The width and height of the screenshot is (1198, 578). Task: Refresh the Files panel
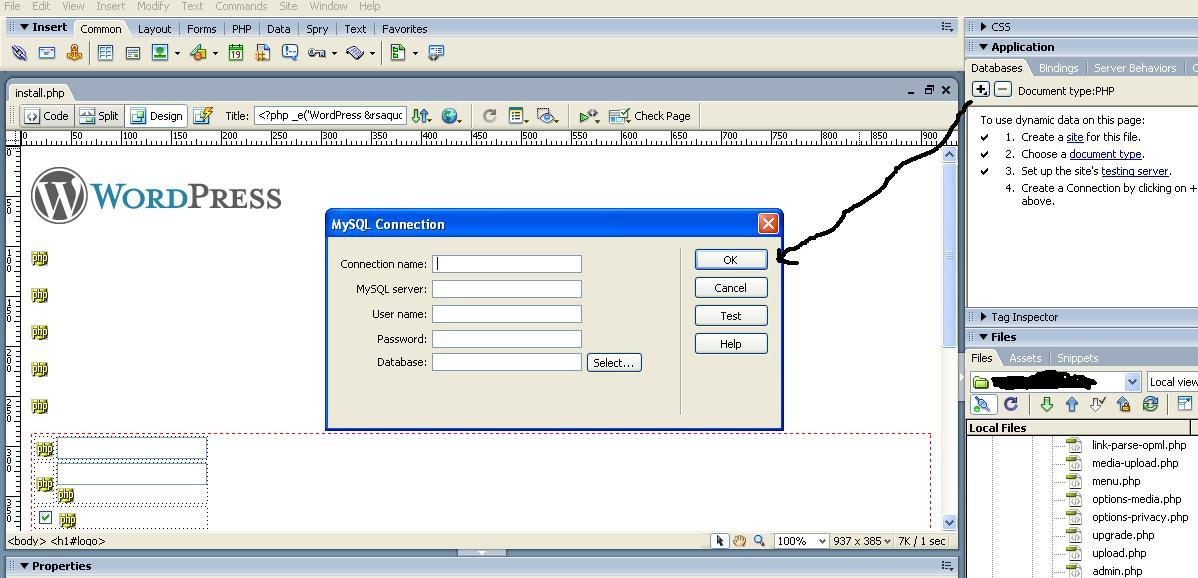[1011, 404]
